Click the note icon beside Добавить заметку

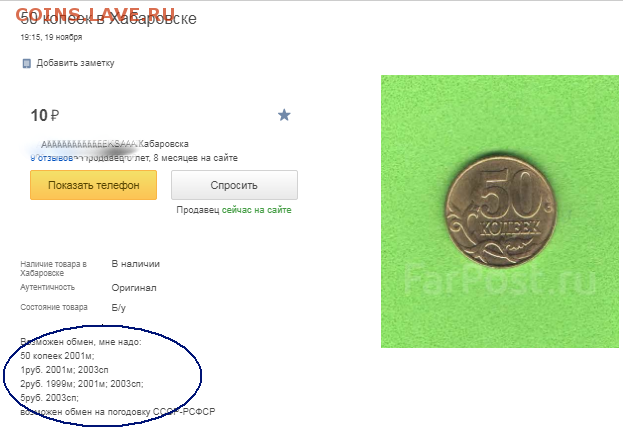pyautogui.click(x=27, y=64)
